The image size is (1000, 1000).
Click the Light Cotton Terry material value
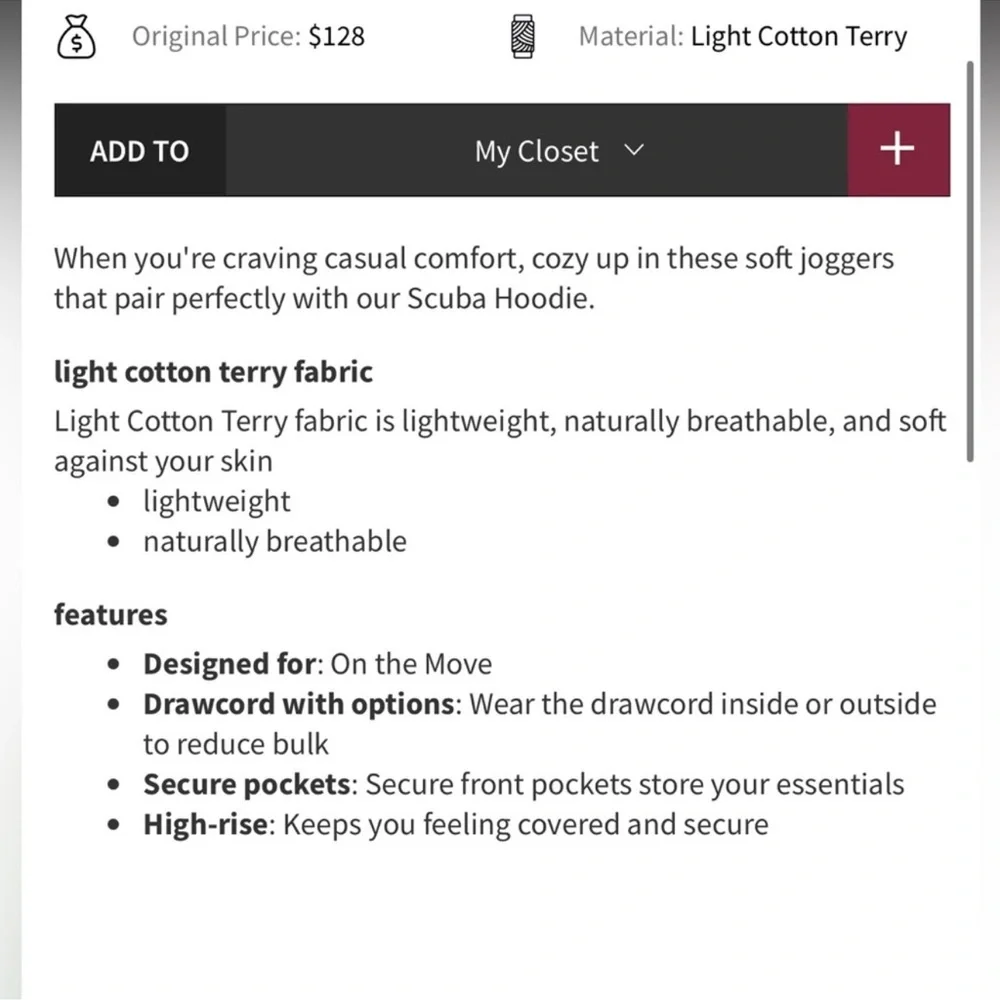pyautogui.click(x=798, y=36)
